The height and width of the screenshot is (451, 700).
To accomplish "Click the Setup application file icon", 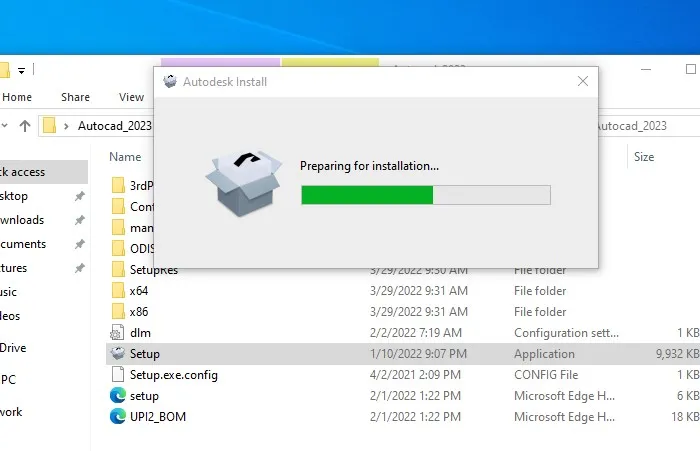I will tap(118, 354).
